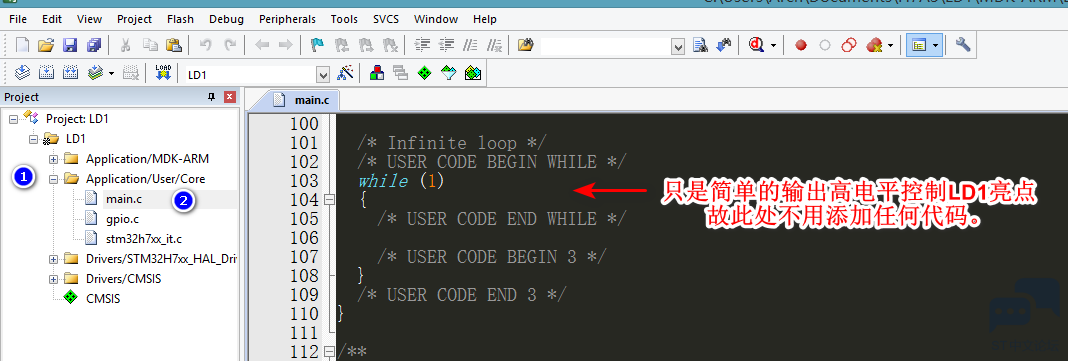This screenshot has height=361, width=1068.
Task: Click Manage Run-Time Environment green diamond icon
Action: tap(424, 73)
